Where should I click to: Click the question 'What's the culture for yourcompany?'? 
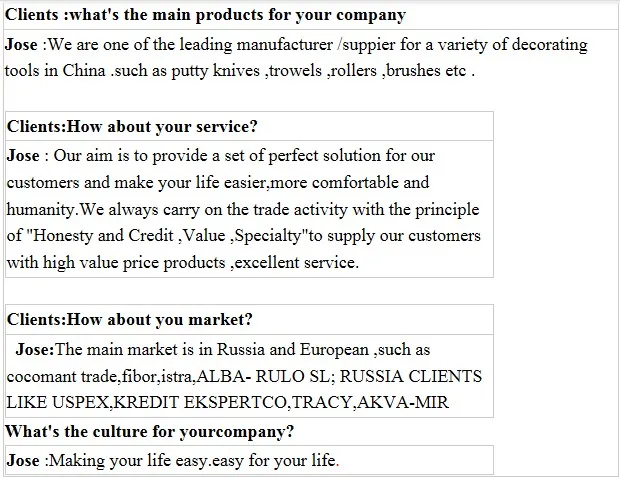click(150, 432)
